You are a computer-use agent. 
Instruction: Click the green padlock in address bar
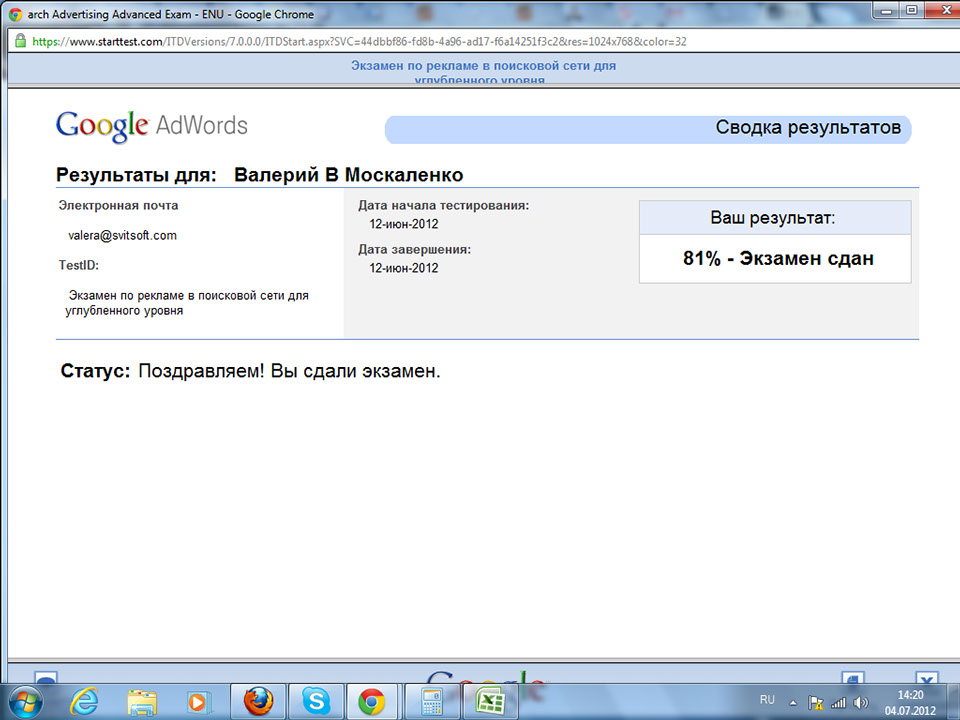[20, 41]
